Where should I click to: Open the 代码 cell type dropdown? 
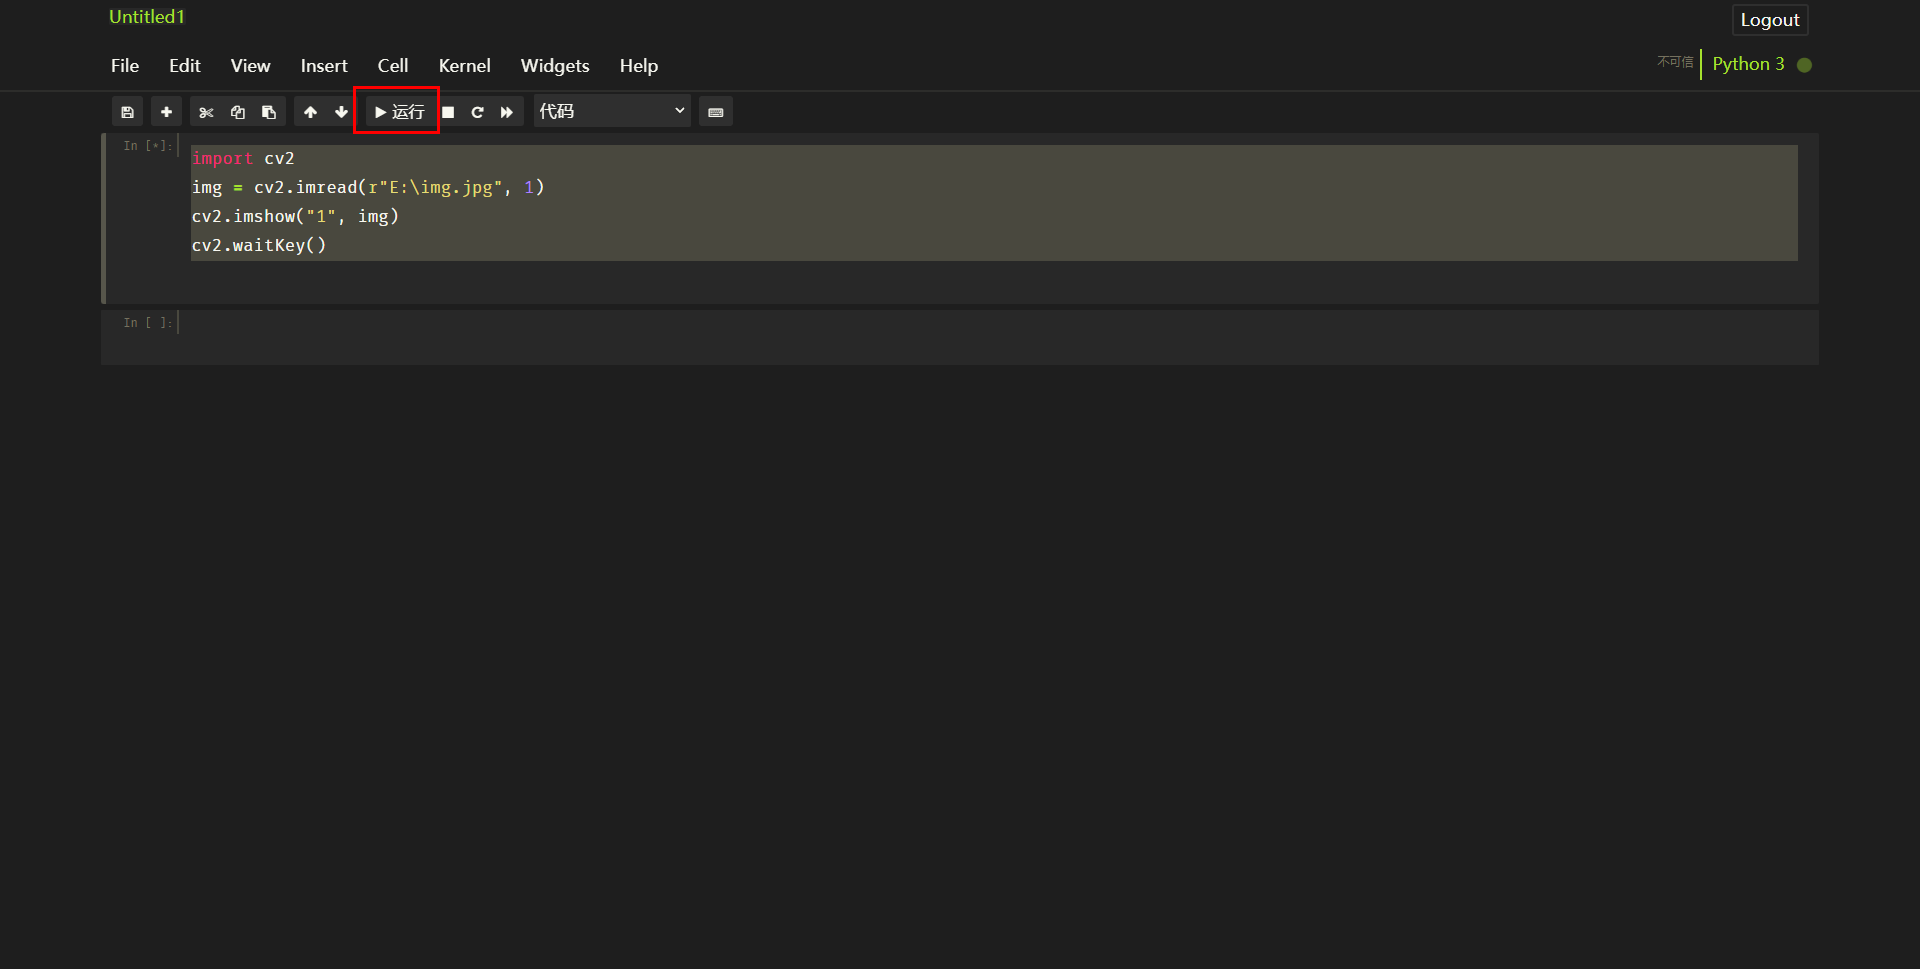[612, 111]
